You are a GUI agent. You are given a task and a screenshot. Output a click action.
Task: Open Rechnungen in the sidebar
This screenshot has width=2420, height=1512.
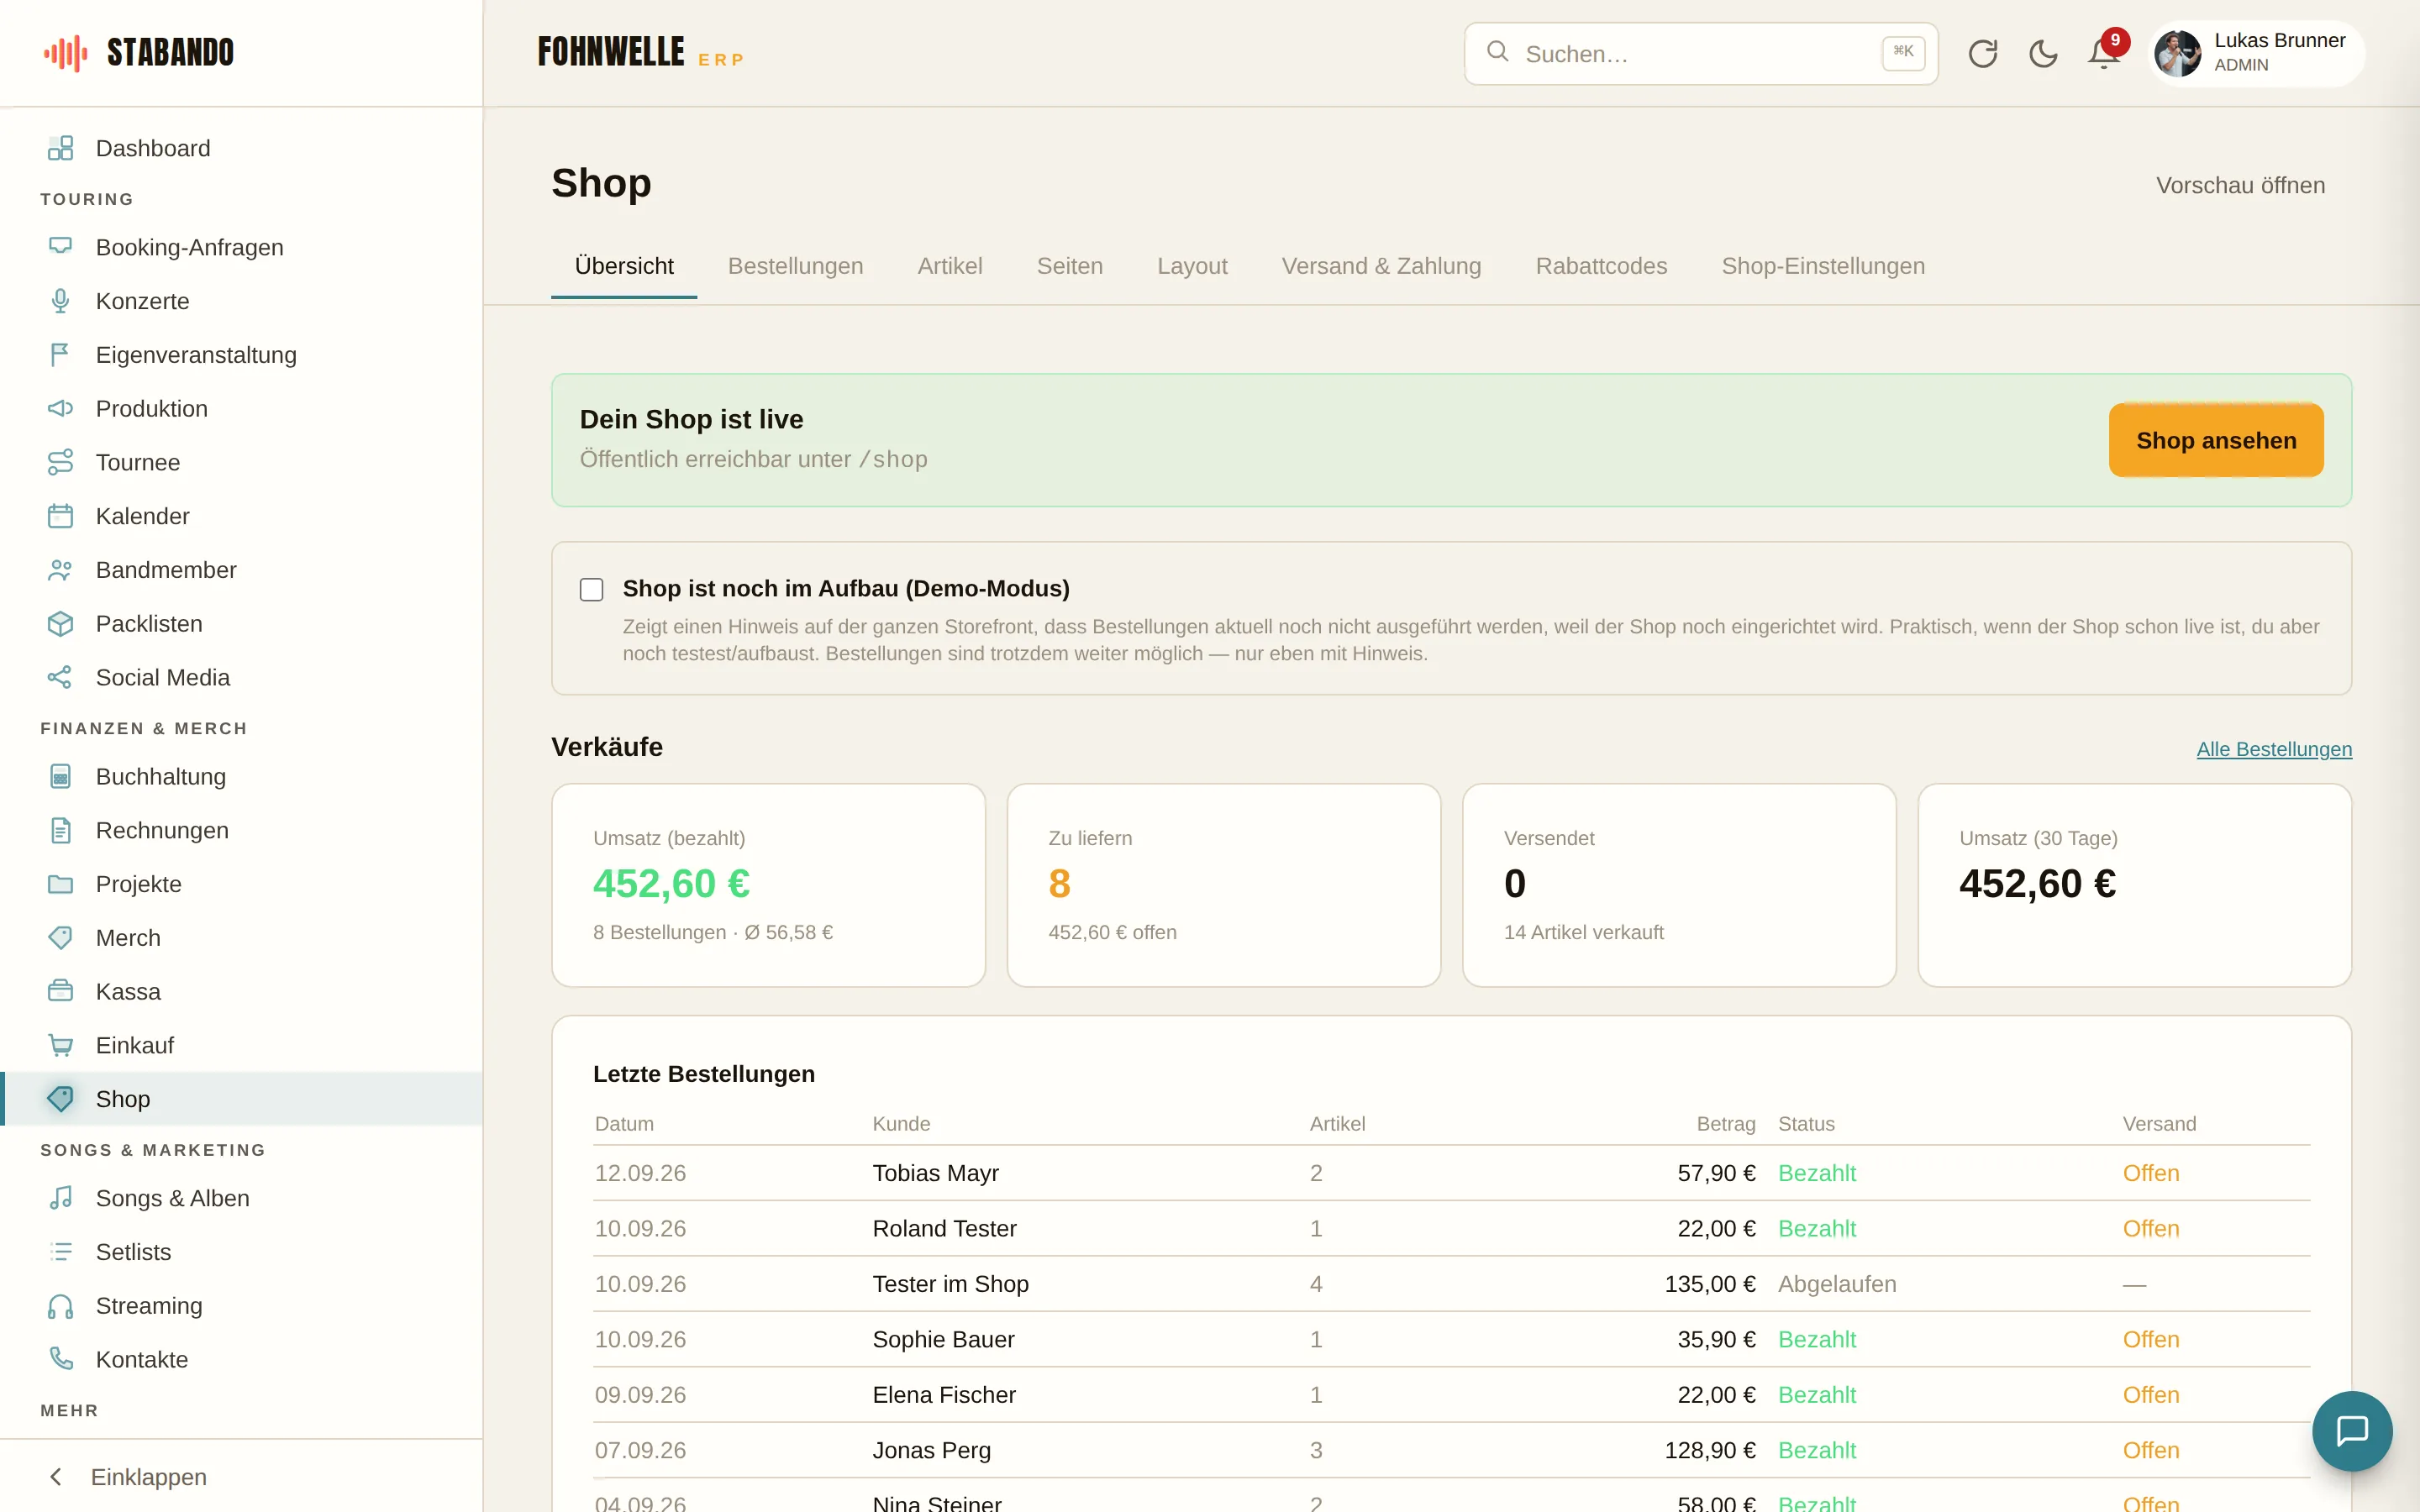point(241,830)
